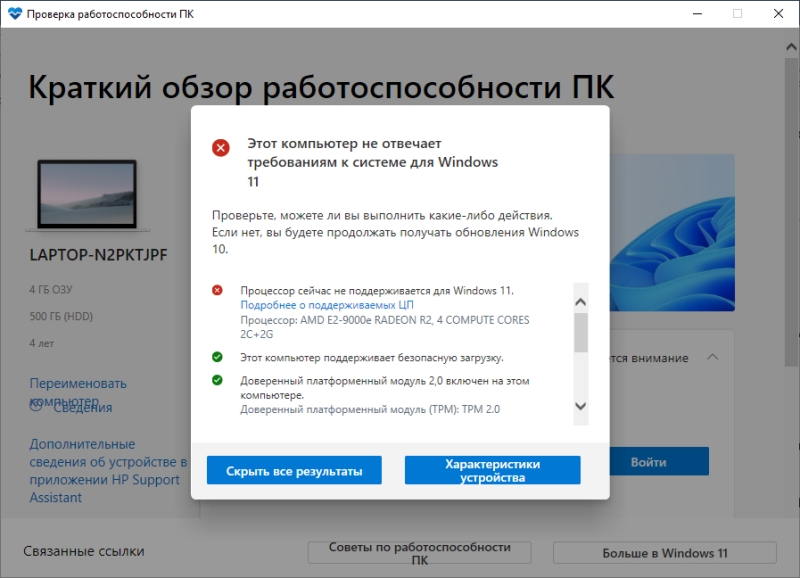Click main window scrollbar up arrow

point(791,47)
